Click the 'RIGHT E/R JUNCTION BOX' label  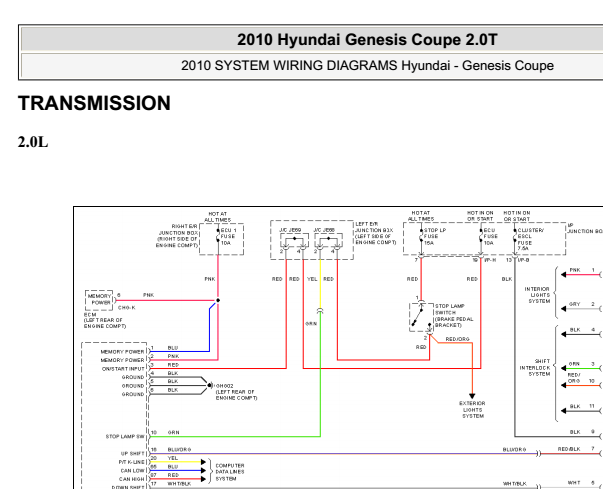click(177, 236)
